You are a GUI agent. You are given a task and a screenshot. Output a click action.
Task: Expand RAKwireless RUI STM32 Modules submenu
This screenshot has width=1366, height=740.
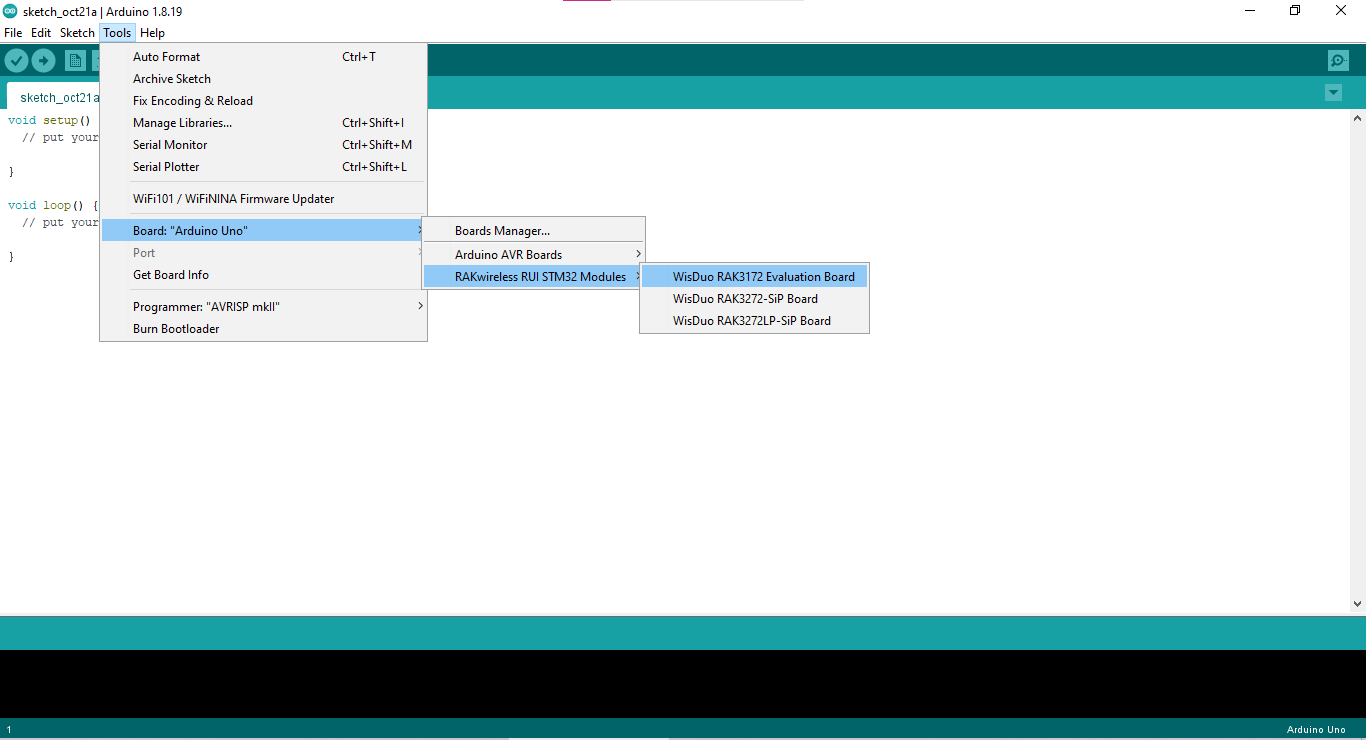[x=534, y=277]
